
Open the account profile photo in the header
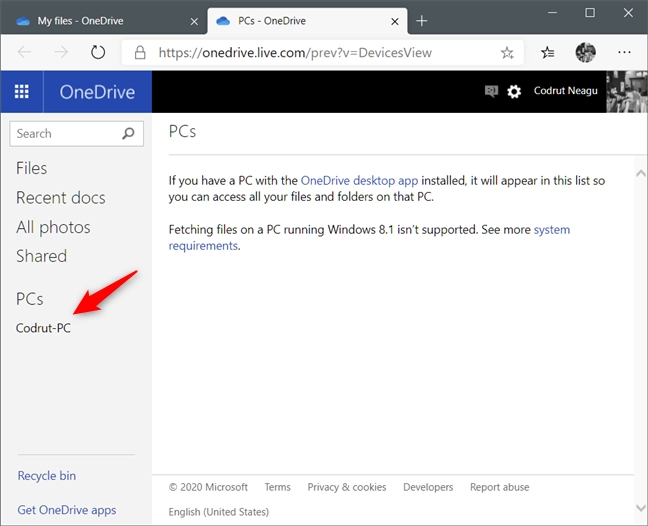point(627,91)
